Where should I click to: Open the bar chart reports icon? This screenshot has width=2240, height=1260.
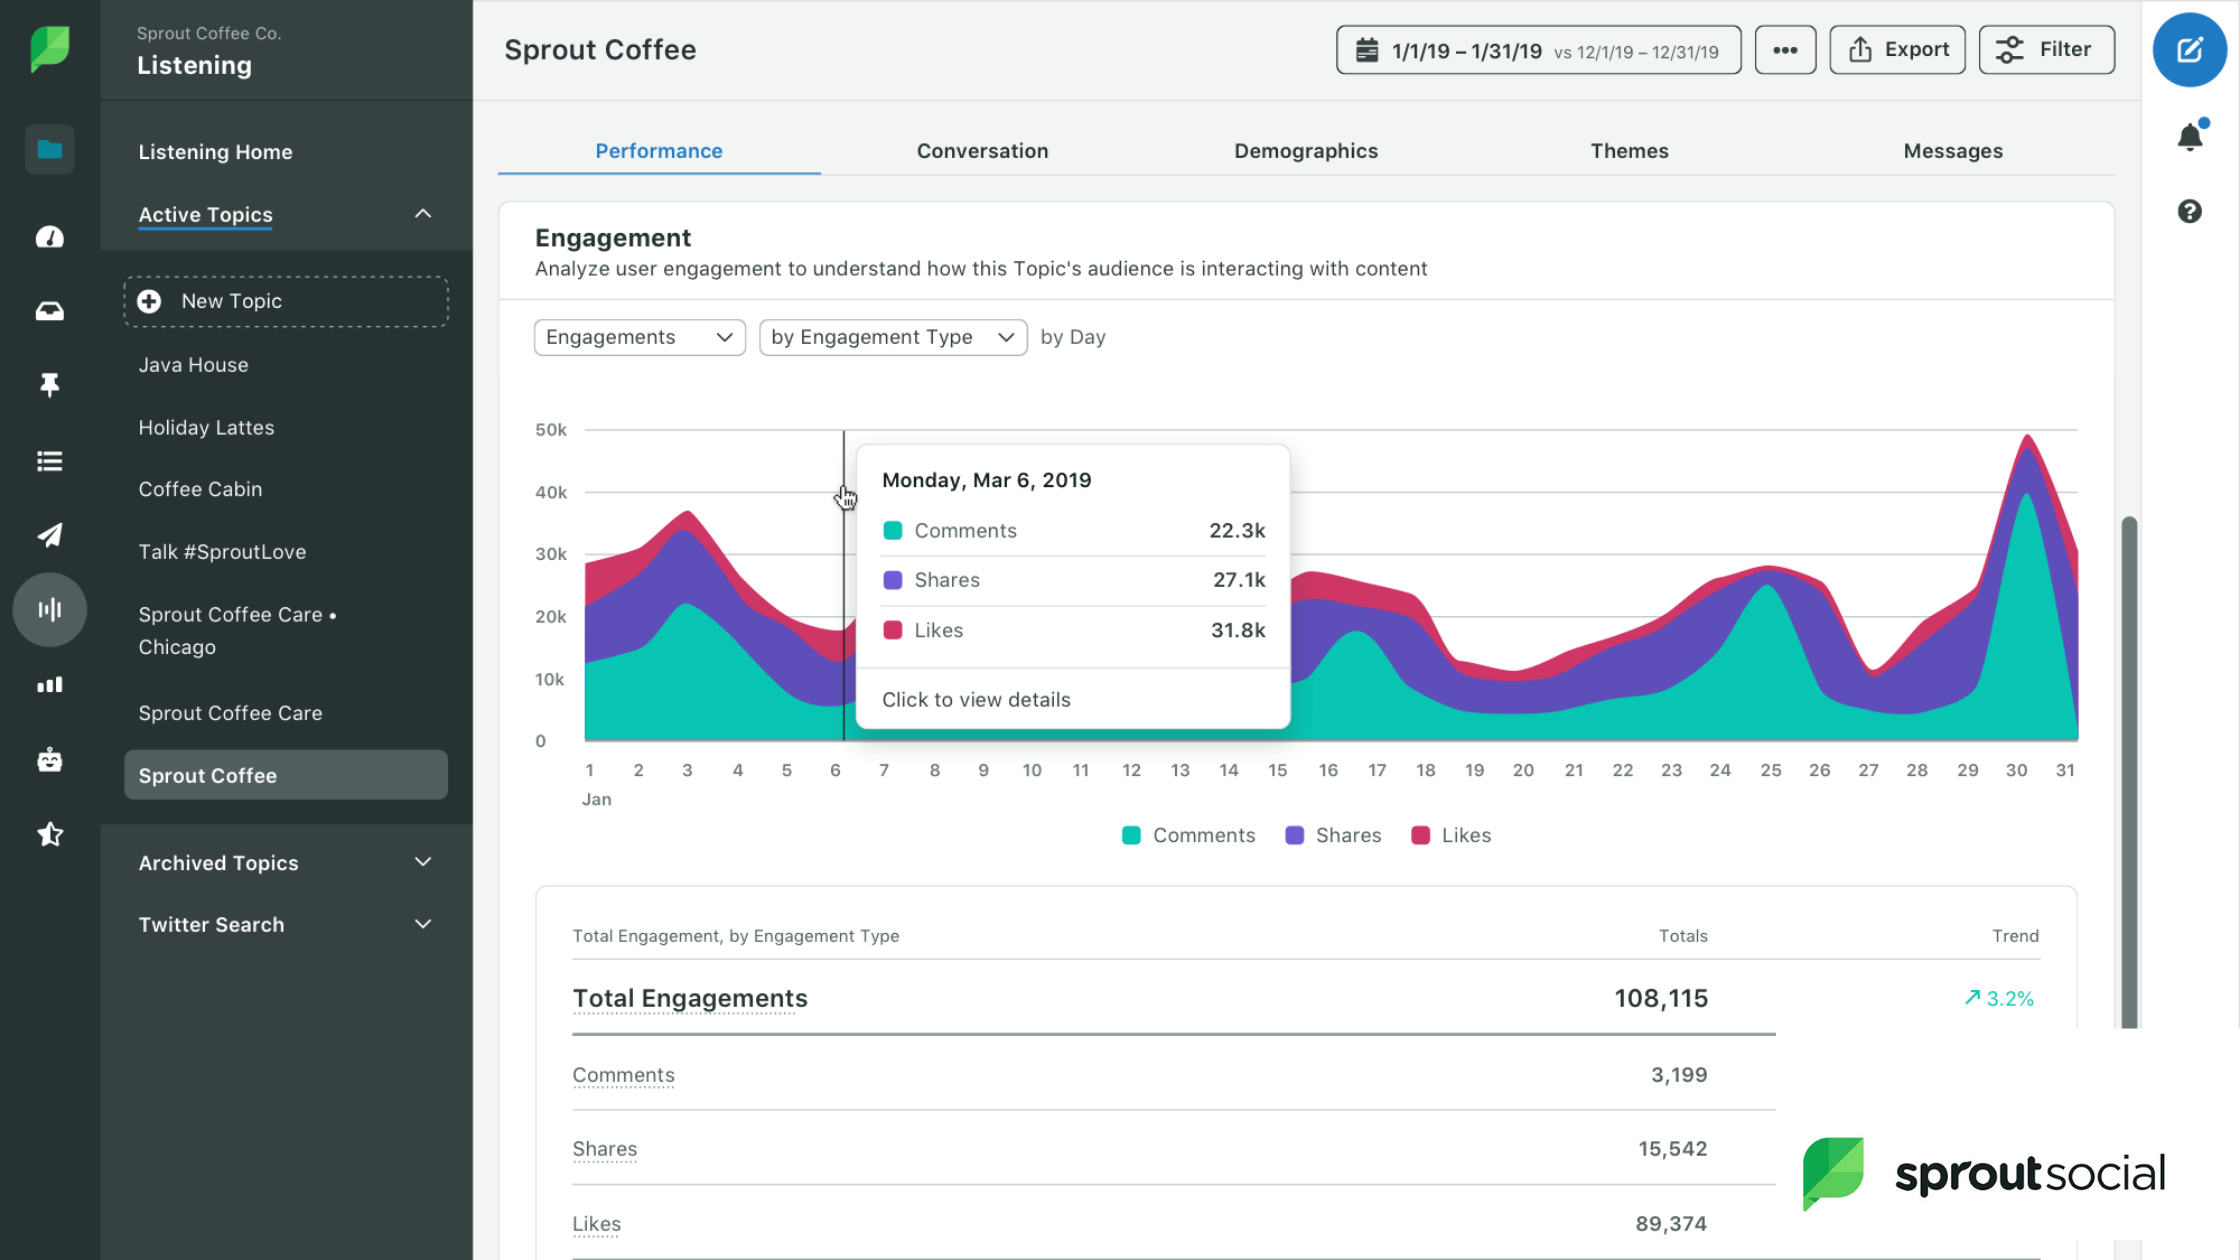pos(49,685)
